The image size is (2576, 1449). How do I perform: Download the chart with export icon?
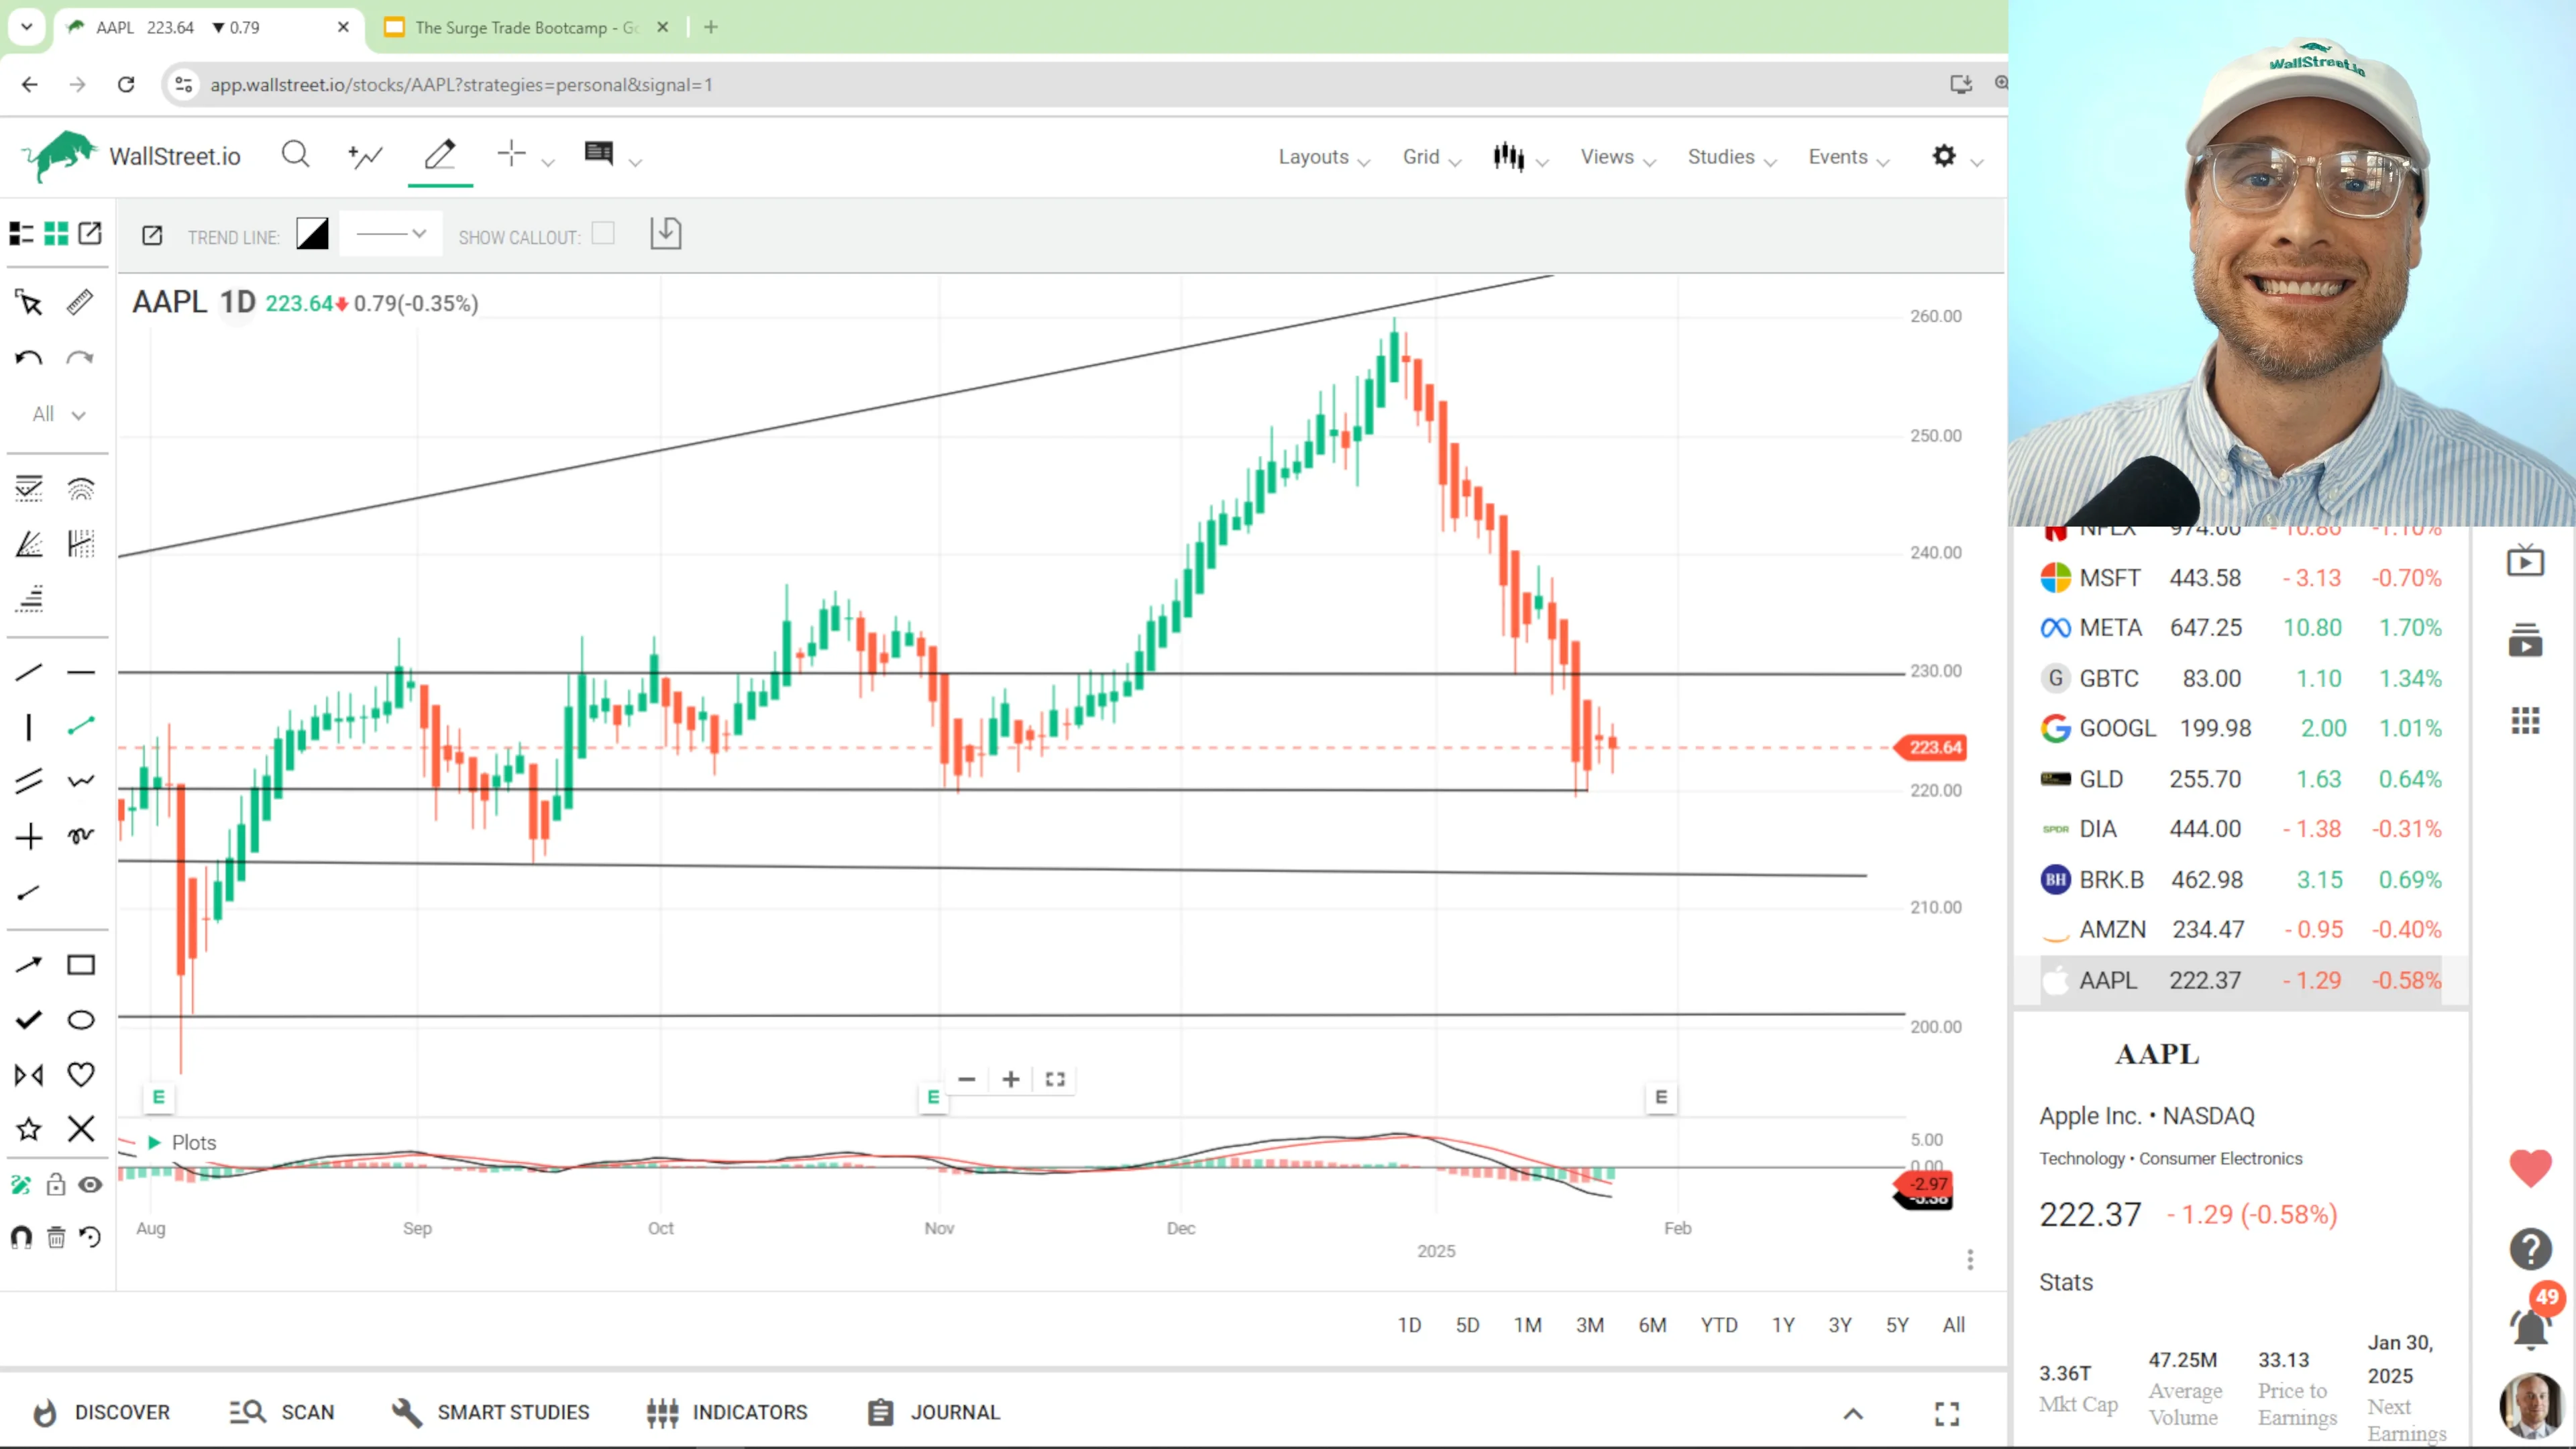[x=666, y=233]
